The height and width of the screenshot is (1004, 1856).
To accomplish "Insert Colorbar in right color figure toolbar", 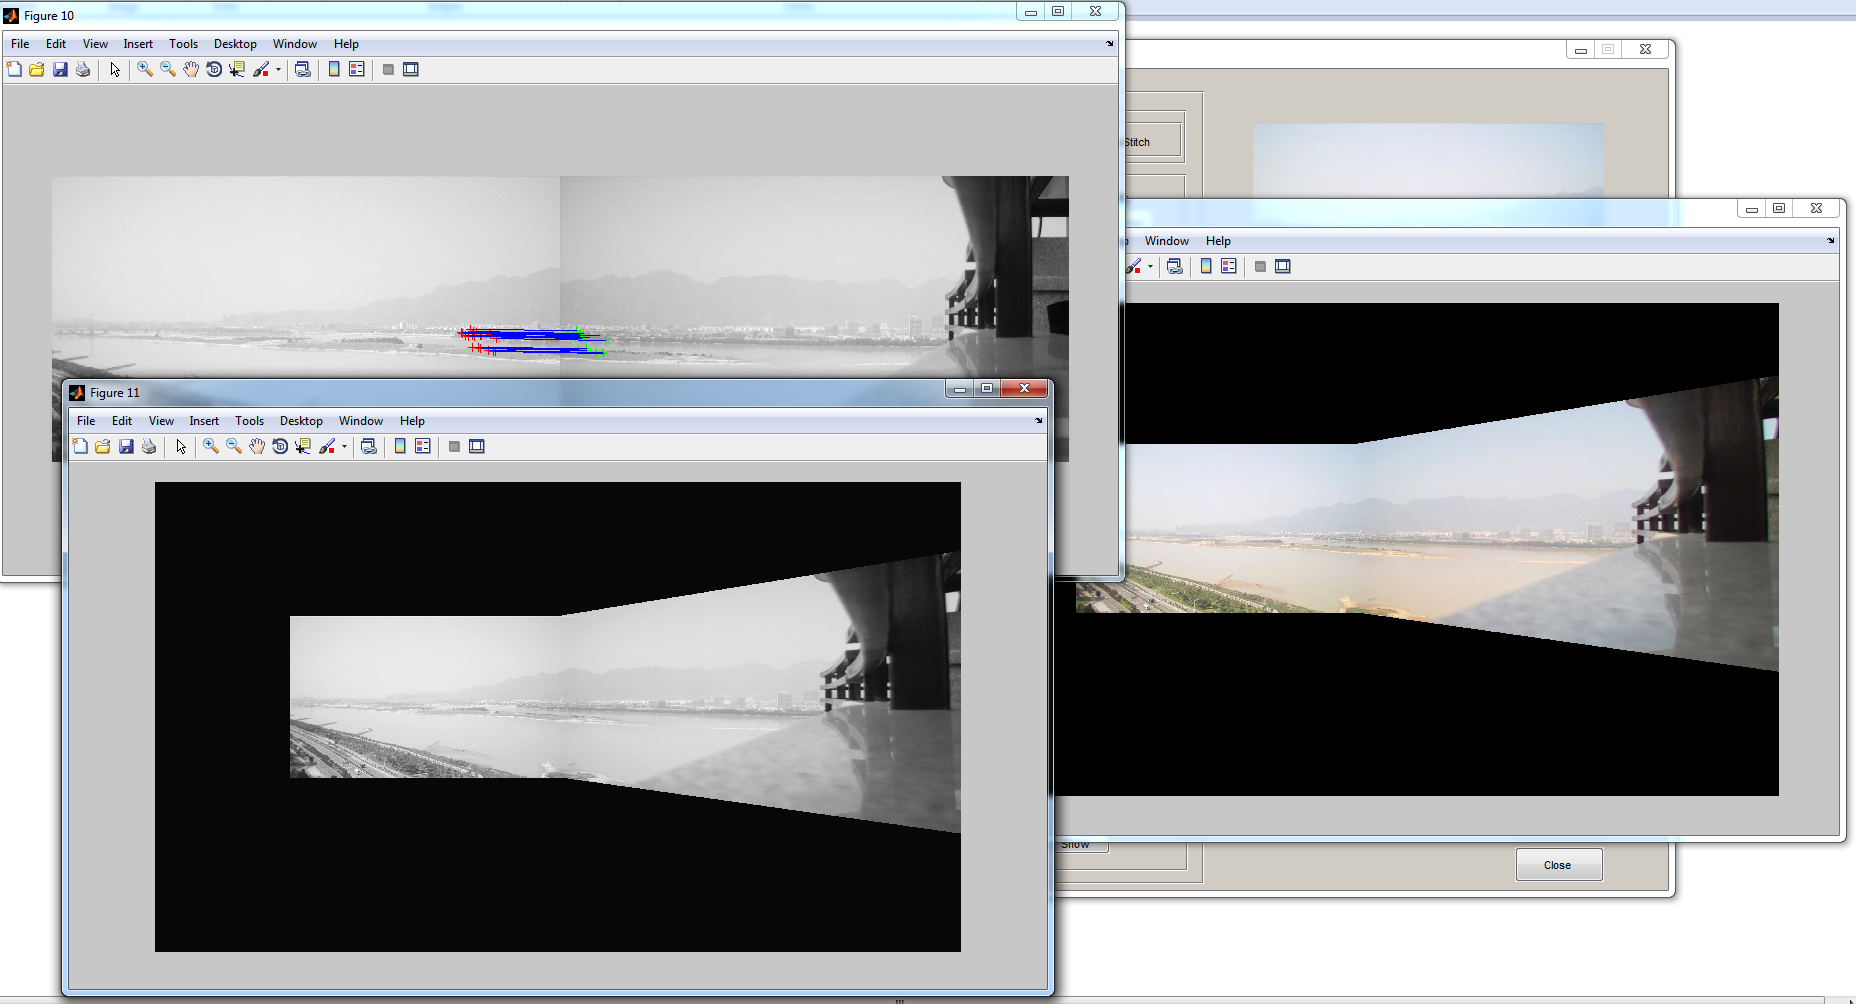I will point(1206,266).
